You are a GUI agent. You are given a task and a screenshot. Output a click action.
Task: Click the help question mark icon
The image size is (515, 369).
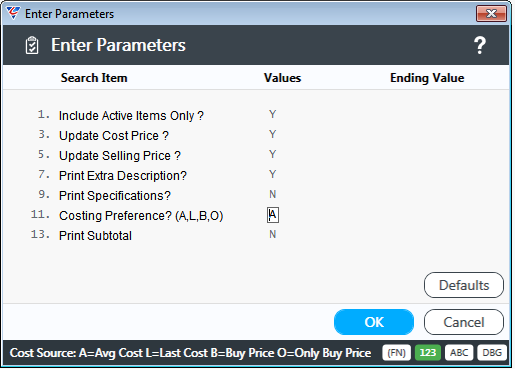click(480, 45)
